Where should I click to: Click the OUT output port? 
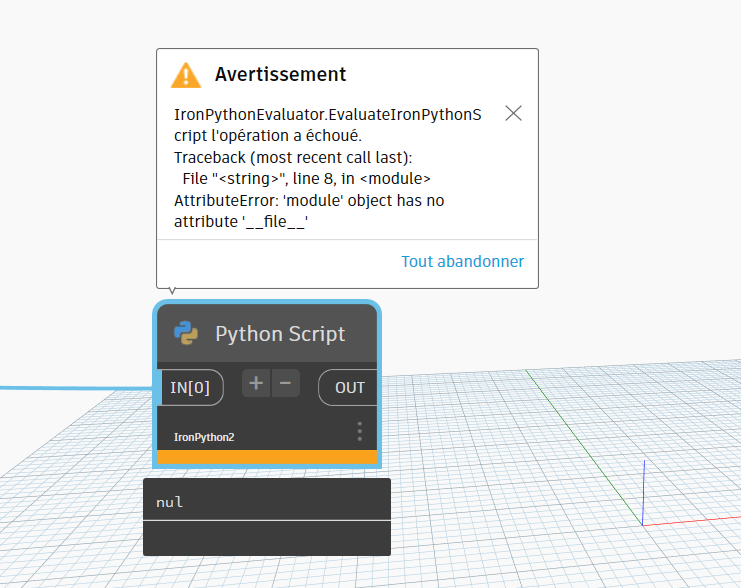click(x=349, y=388)
